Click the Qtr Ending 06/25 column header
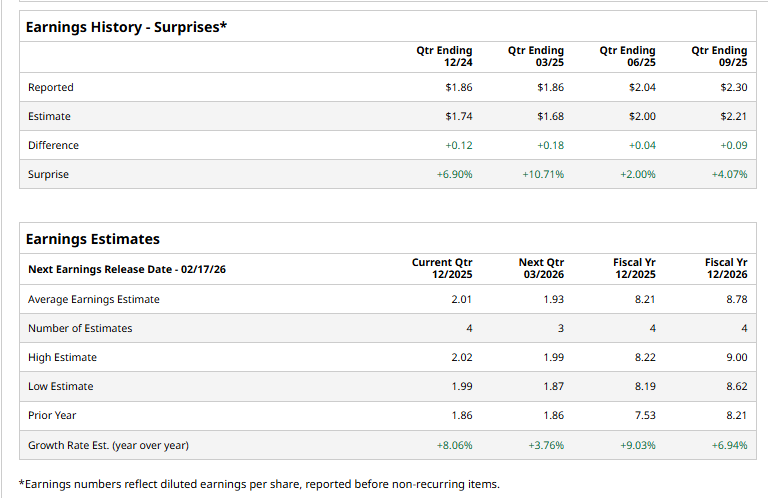768x498 pixels. click(x=627, y=56)
